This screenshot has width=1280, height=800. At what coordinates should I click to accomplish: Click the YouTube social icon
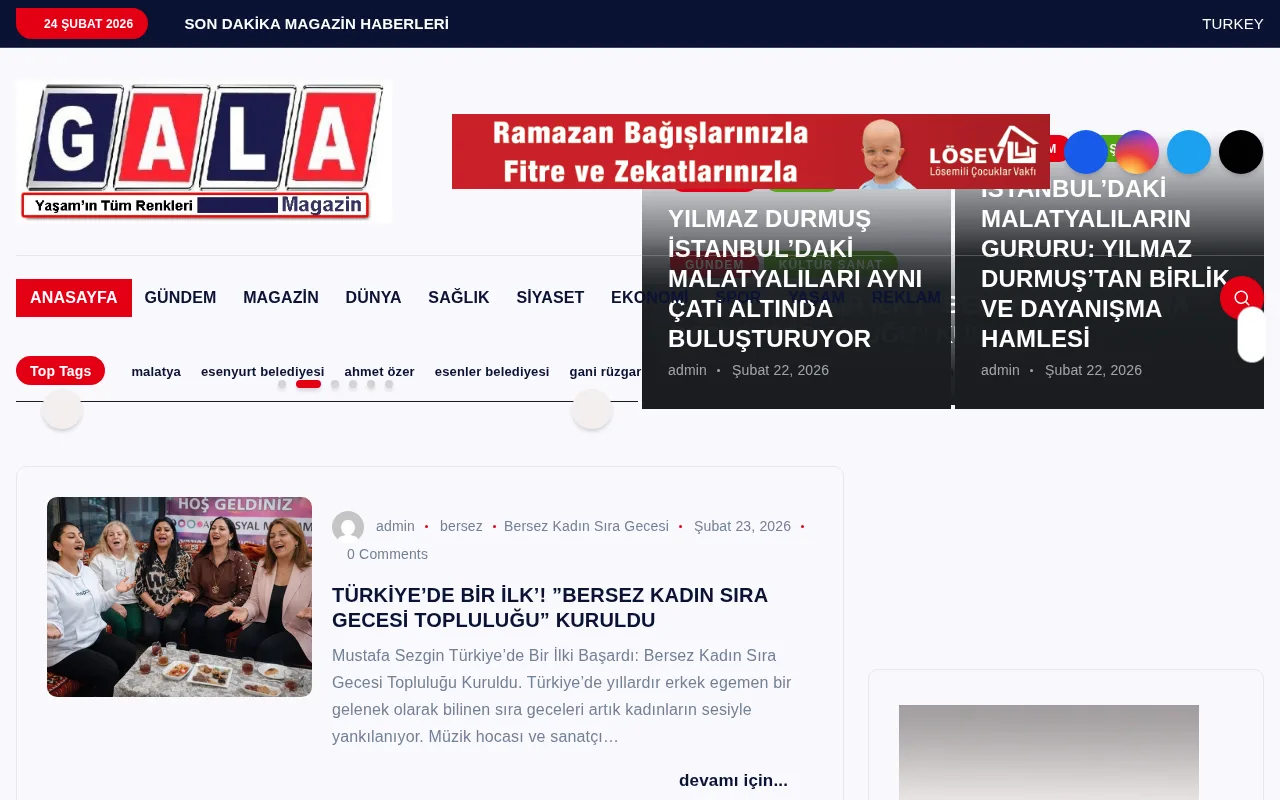tap(1033, 152)
